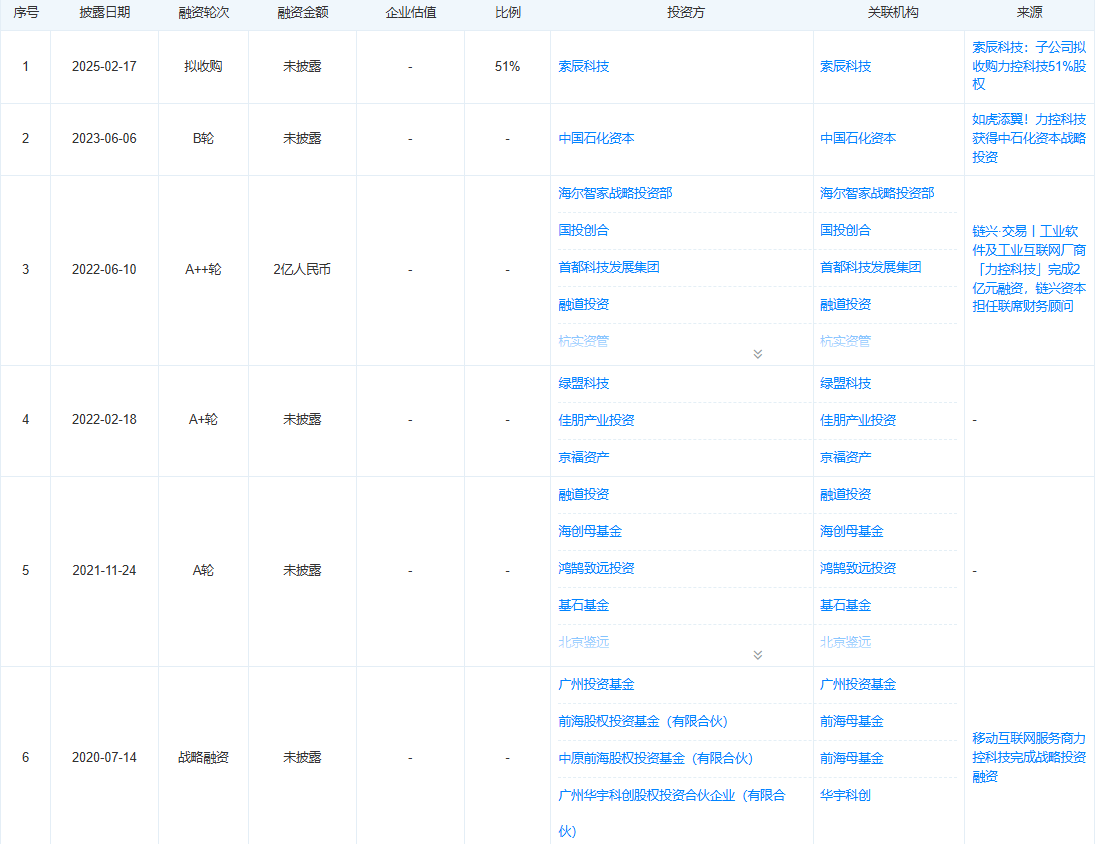Open the 海创母基金 link
1096x844 pixels.
coord(590,531)
